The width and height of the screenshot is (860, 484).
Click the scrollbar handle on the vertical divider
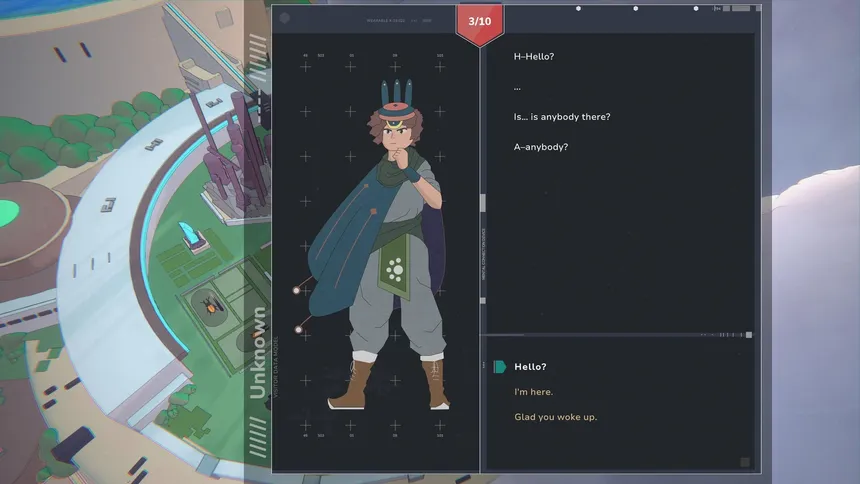pyautogui.click(x=483, y=202)
